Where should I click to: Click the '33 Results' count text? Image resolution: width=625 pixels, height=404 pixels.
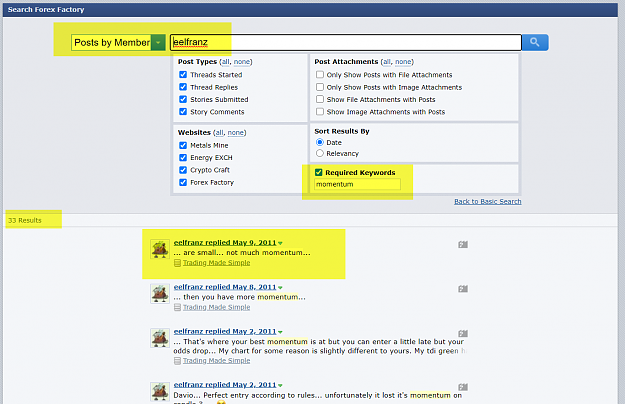point(25,220)
